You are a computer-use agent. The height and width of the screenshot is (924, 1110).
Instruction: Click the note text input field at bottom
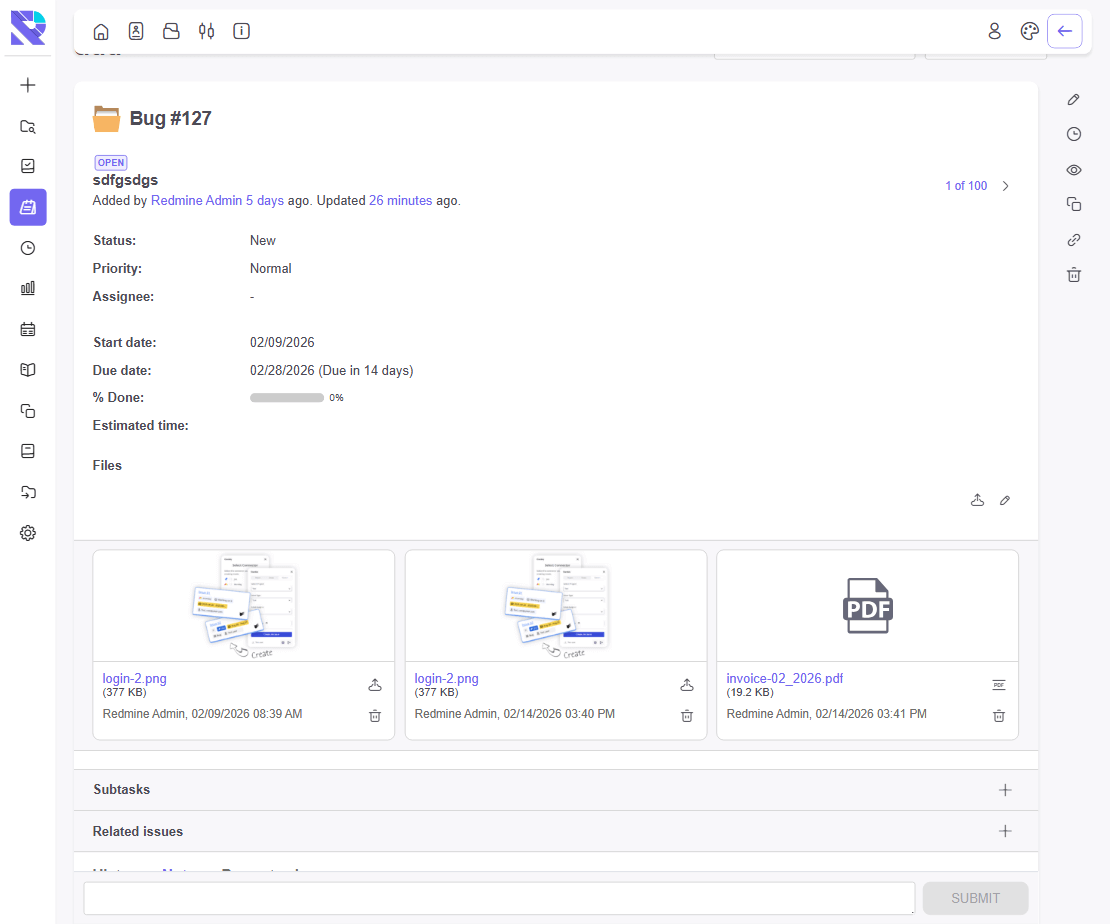coord(498,898)
